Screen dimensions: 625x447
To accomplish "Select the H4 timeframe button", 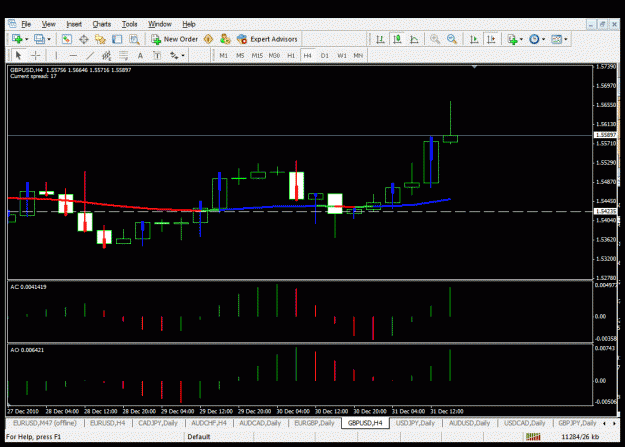I will [307, 55].
